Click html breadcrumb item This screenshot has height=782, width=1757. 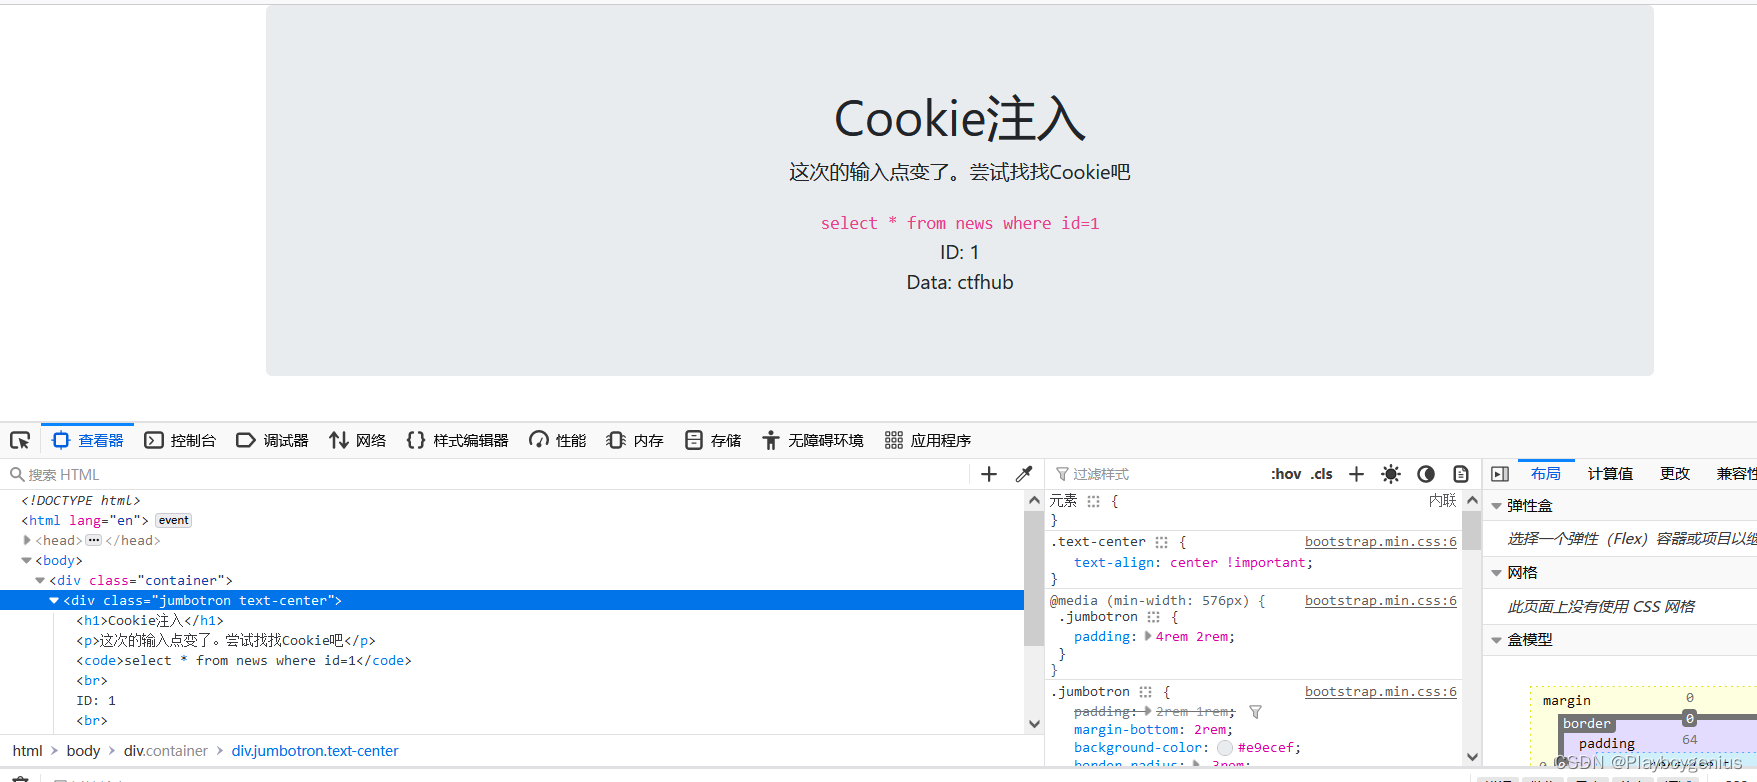tap(27, 751)
